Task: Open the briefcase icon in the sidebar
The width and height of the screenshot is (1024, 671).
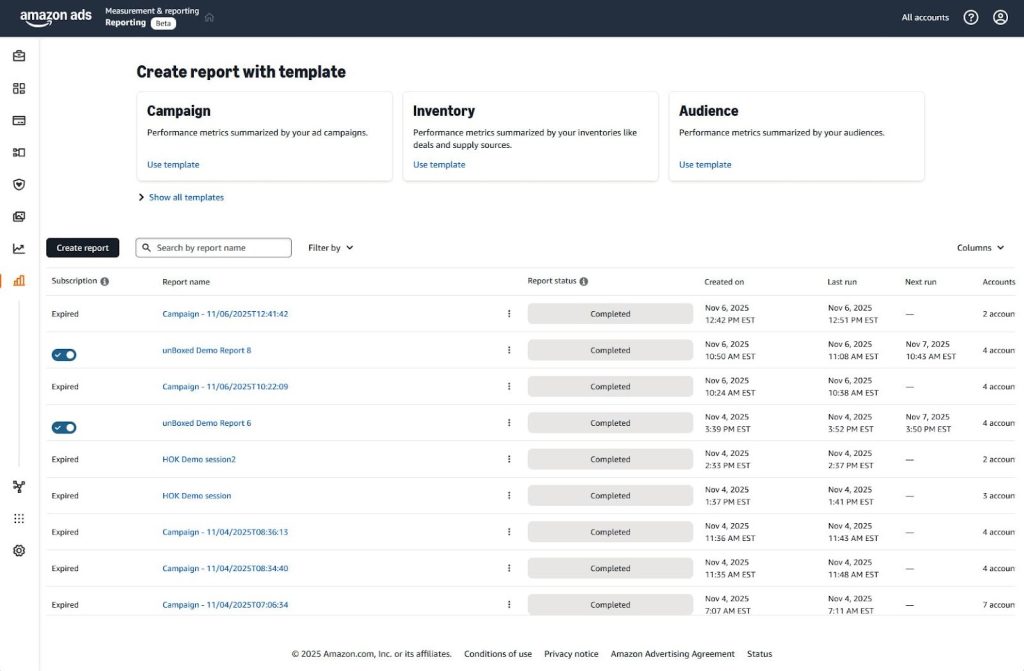Action: 19,56
